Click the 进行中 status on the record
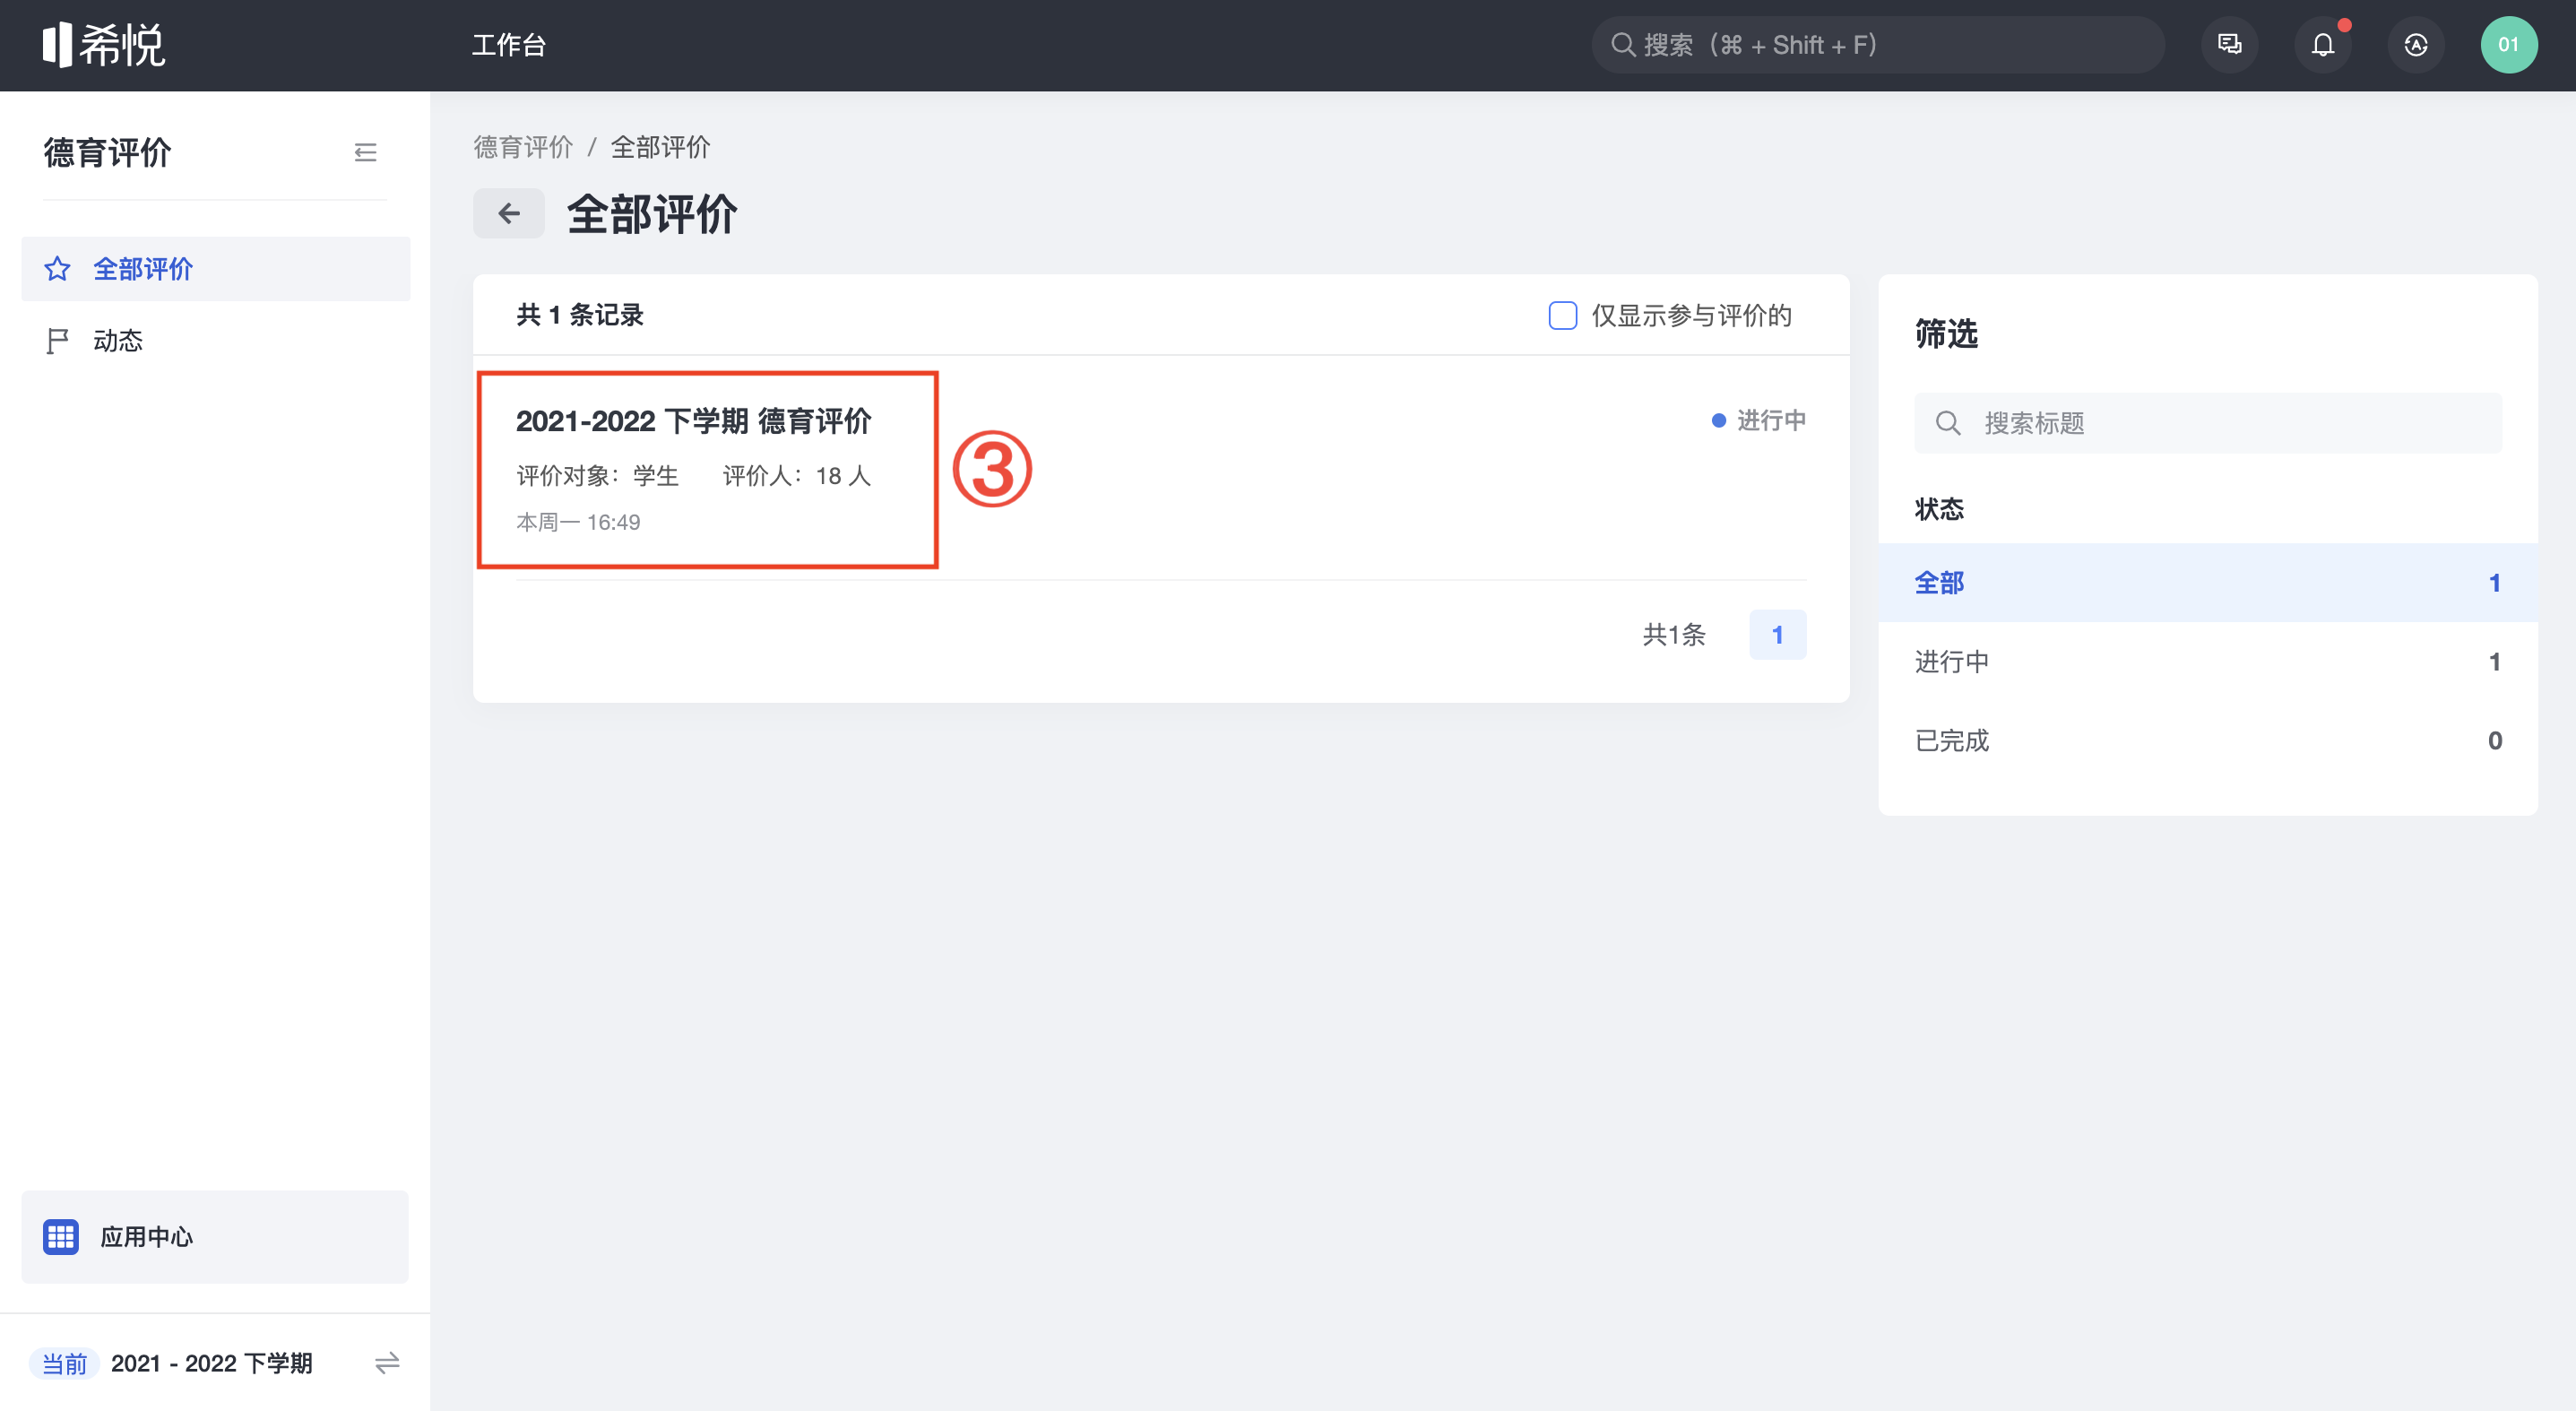Viewport: 2576px width, 1411px height. 1759,420
